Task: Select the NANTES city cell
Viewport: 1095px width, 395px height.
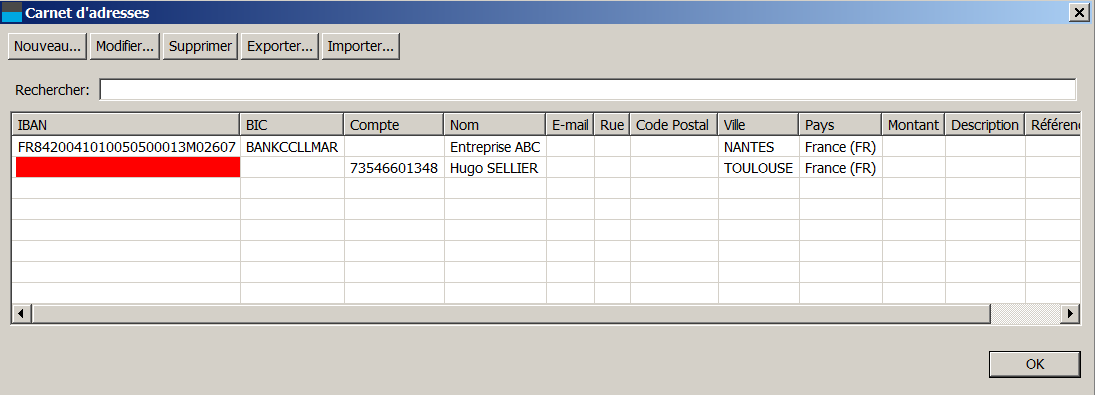Action: (758, 147)
